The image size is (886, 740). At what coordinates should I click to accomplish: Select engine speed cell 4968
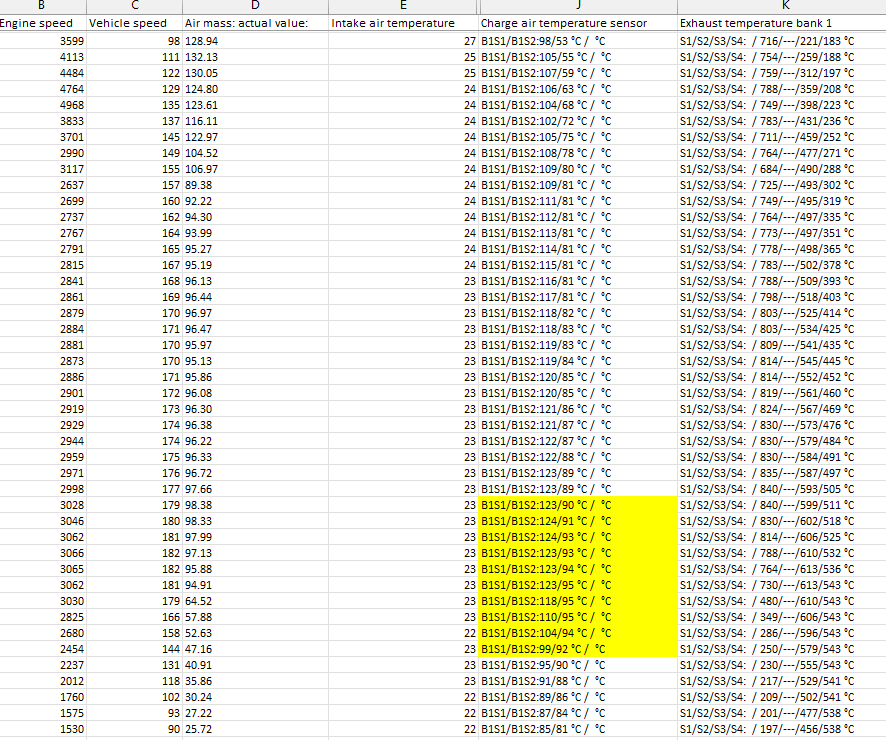click(x=43, y=105)
